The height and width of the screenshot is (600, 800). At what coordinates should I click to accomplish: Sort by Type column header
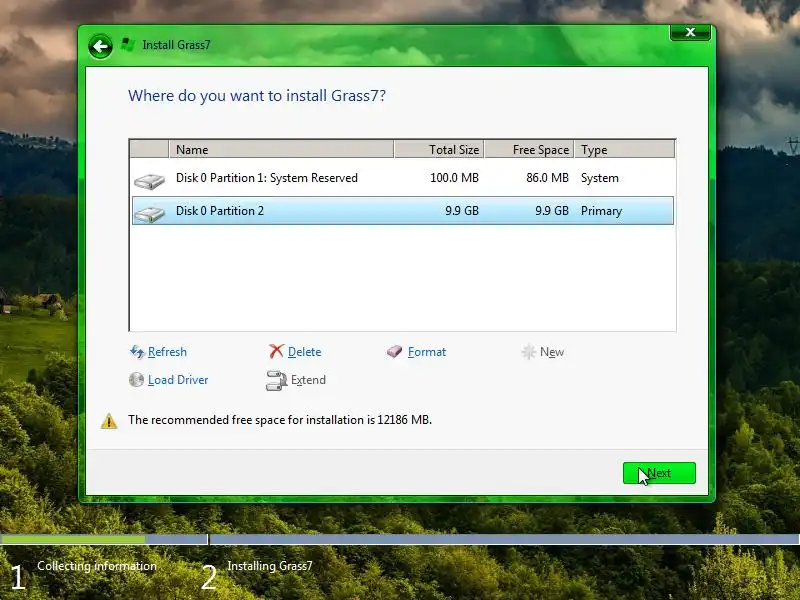coord(624,149)
